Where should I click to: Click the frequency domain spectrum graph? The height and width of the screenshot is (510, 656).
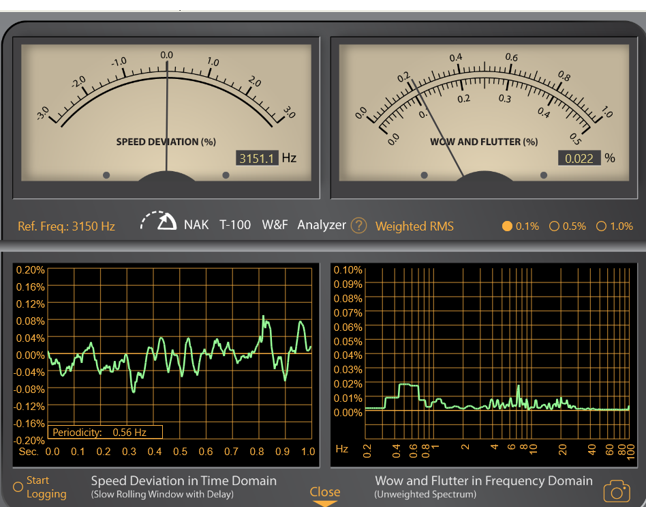point(497,355)
